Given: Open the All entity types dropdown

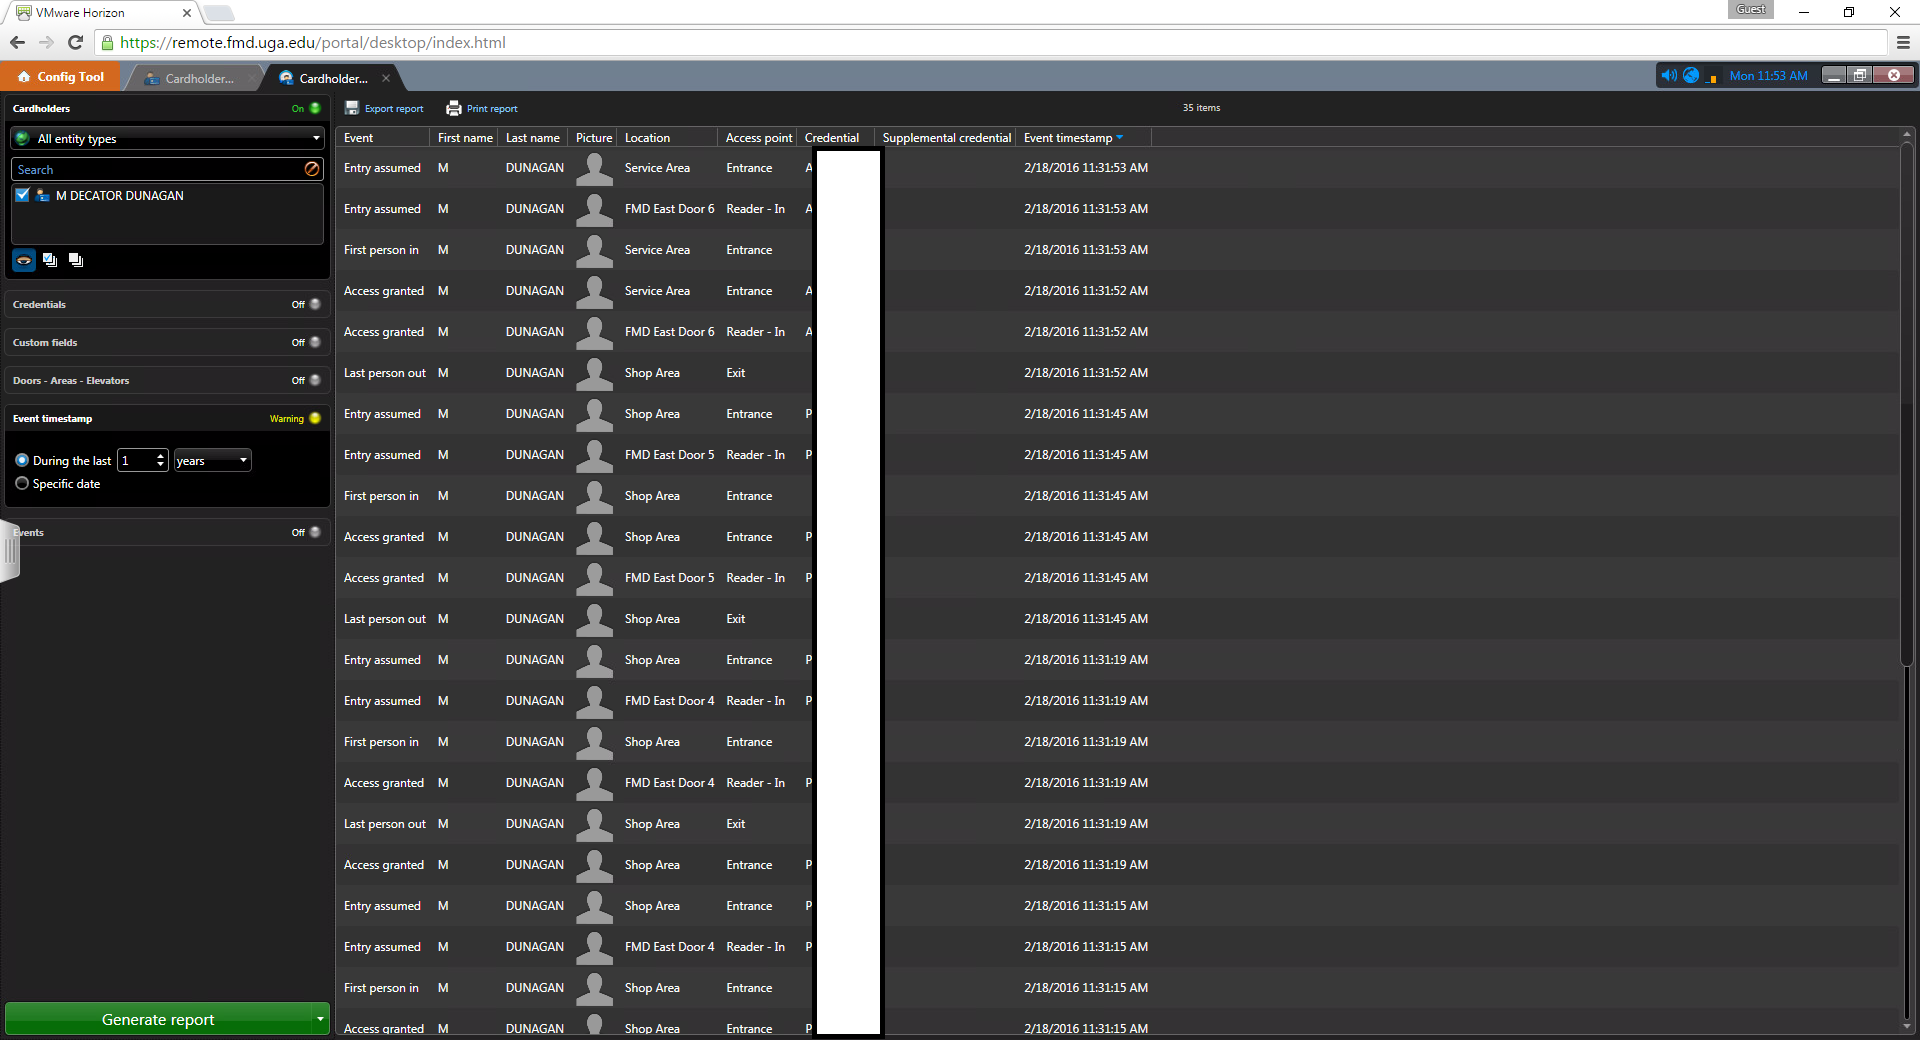Looking at the screenshot, I should click(x=167, y=139).
